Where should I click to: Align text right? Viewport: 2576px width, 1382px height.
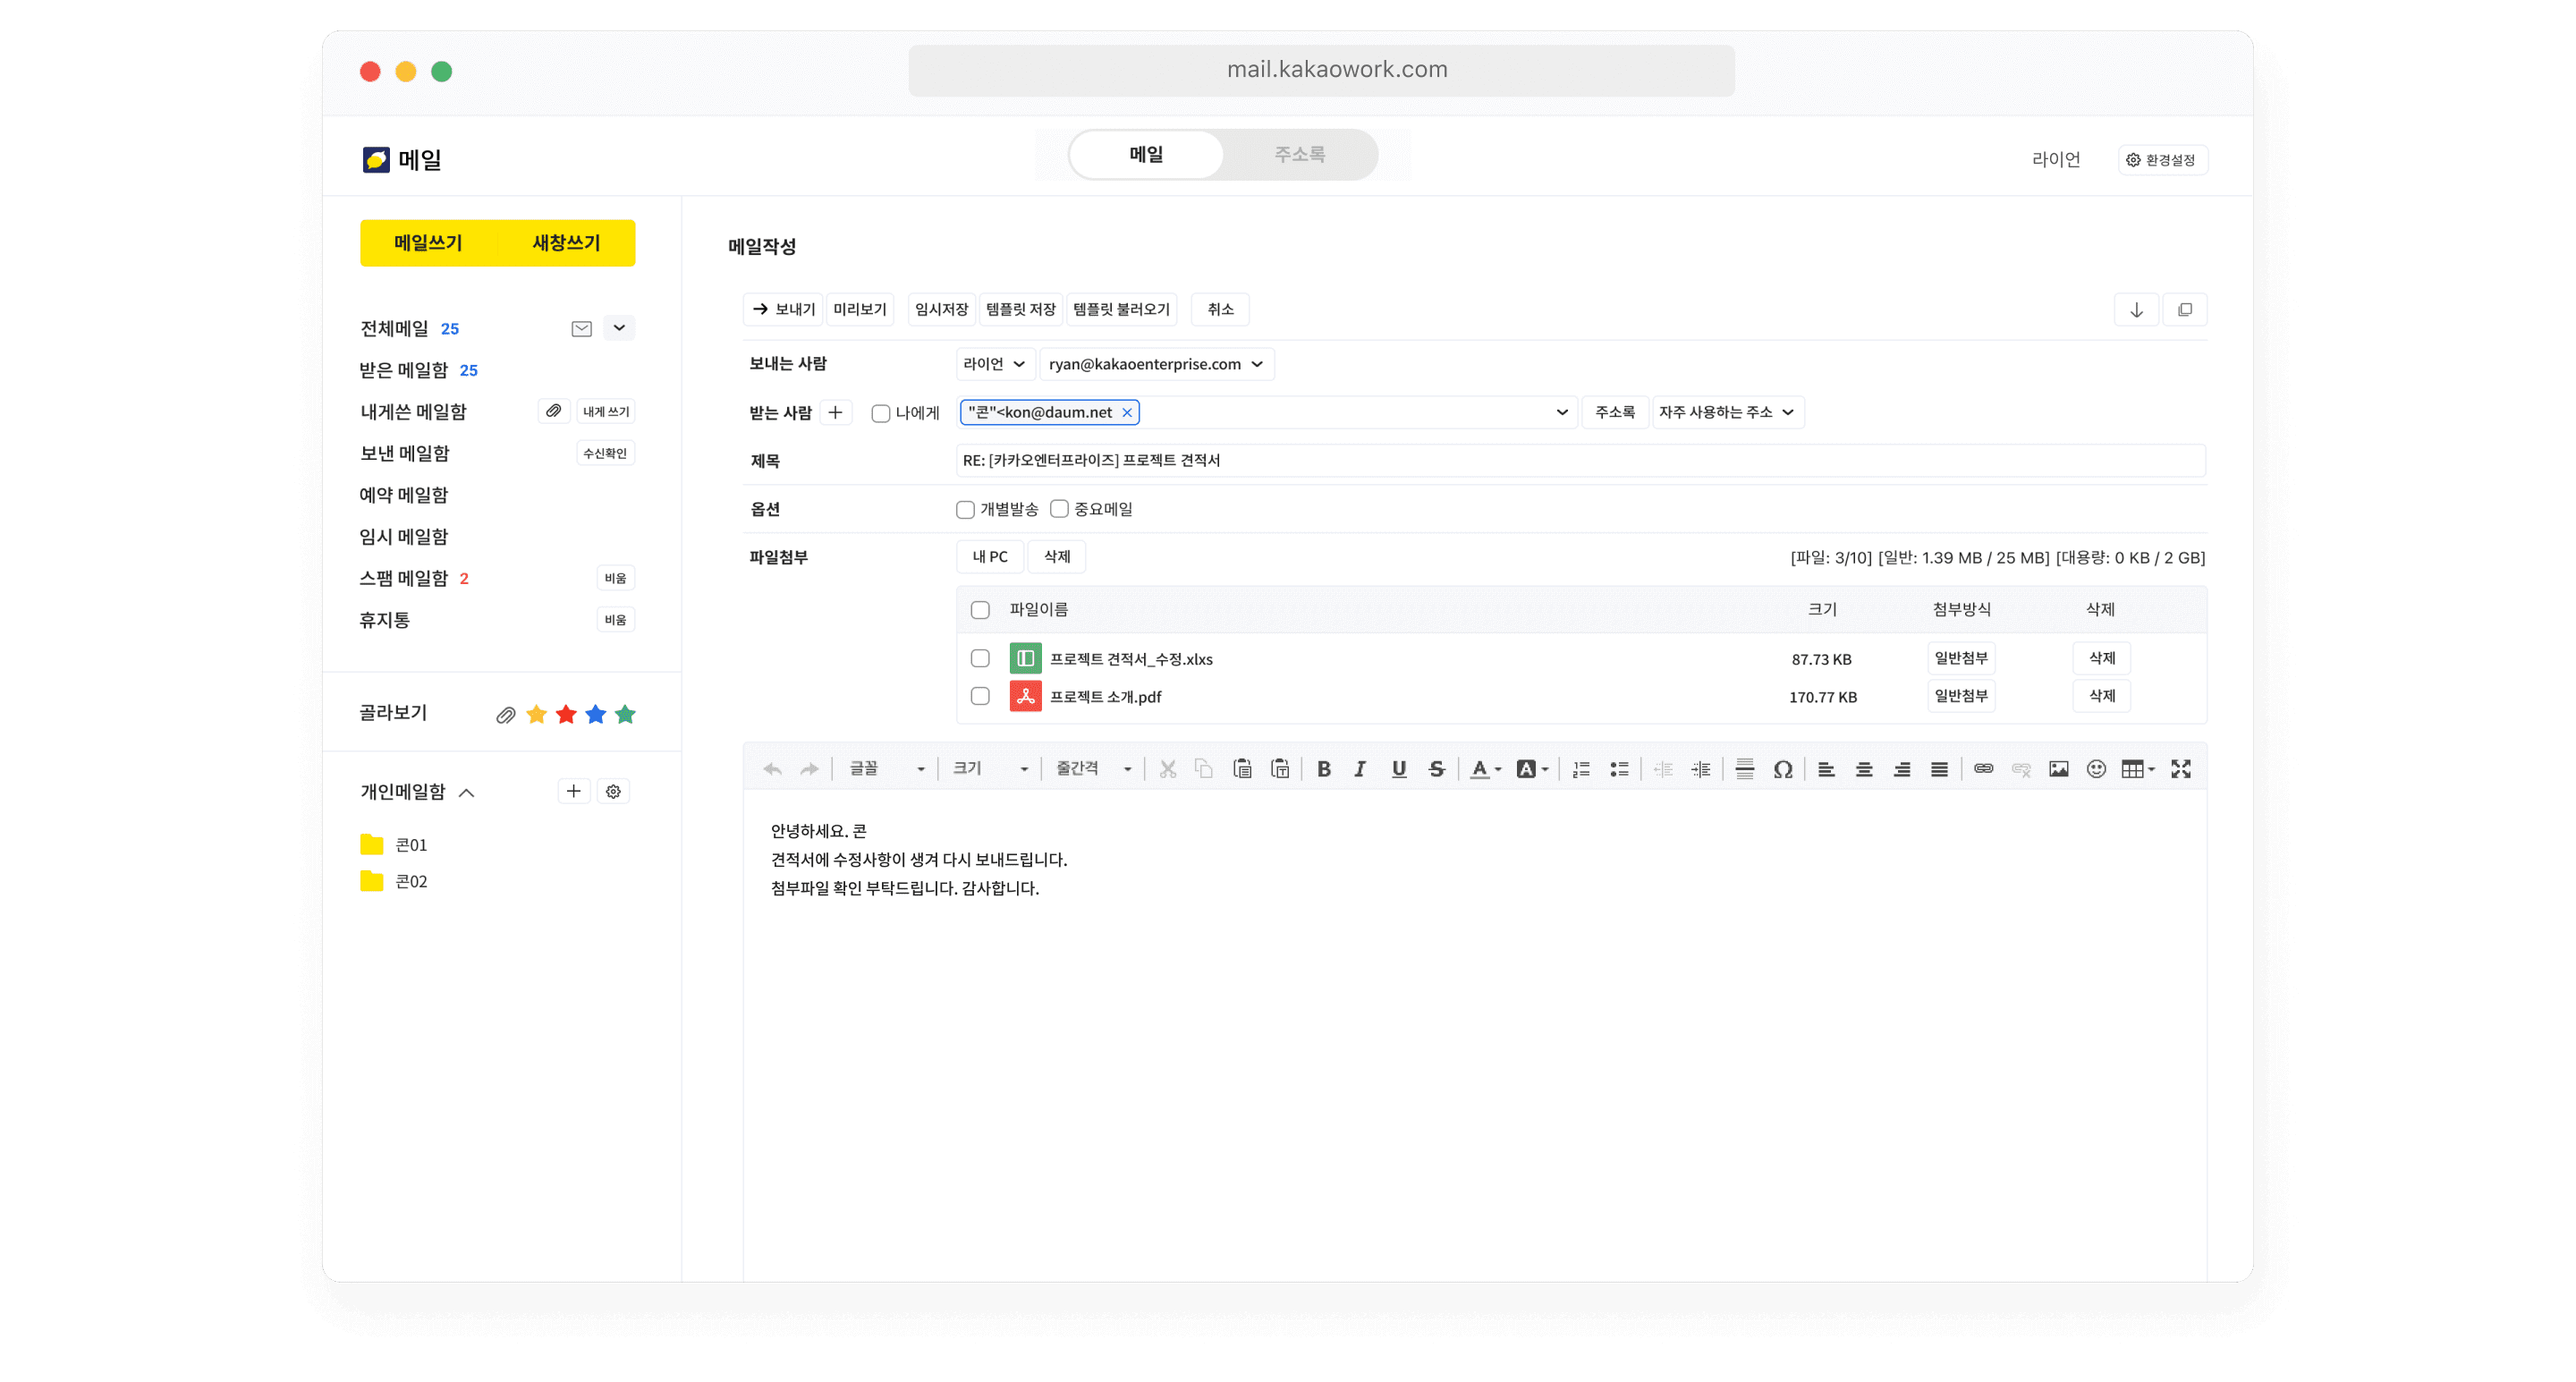click(x=1901, y=769)
